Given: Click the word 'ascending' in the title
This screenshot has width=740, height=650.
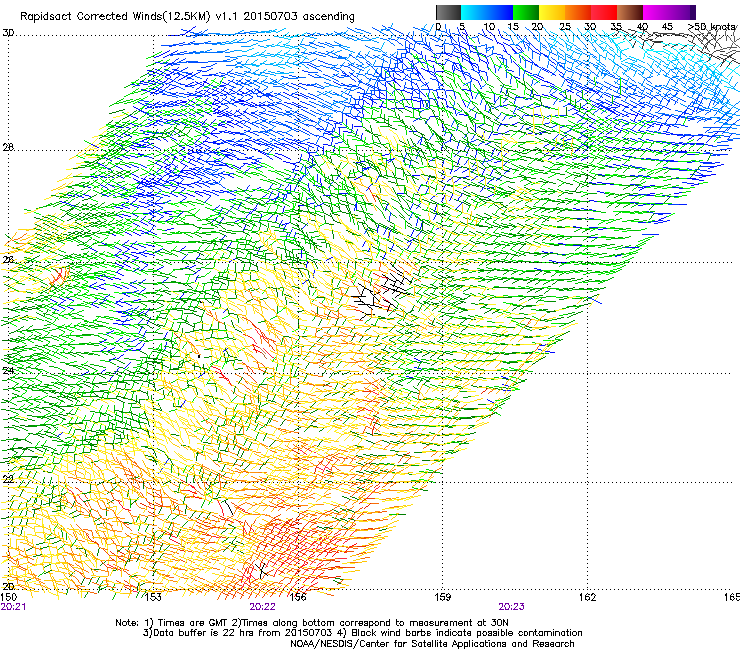Looking at the screenshot, I should point(328,17).
